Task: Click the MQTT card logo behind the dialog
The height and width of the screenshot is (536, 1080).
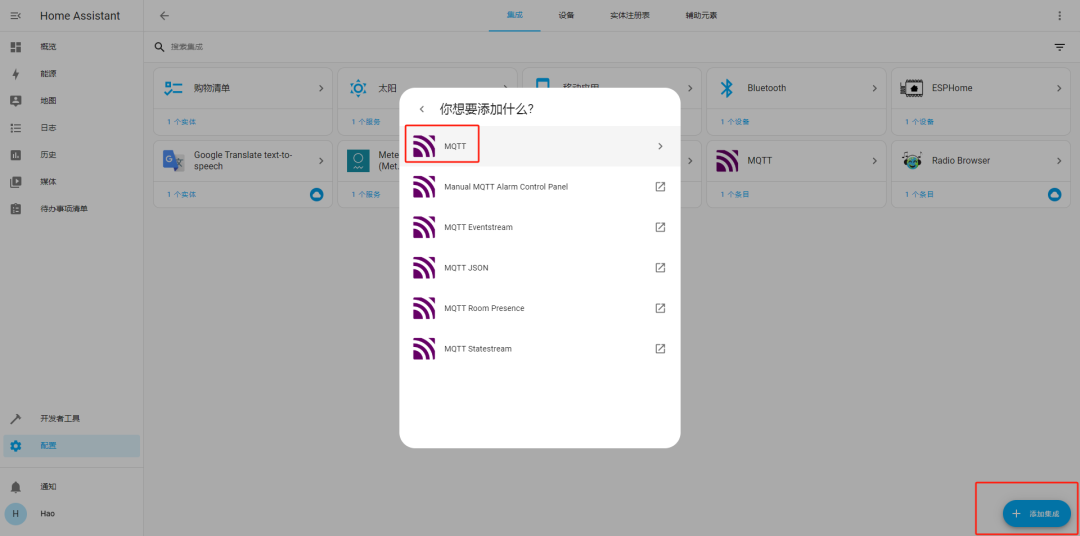Action: pos(727,161)
